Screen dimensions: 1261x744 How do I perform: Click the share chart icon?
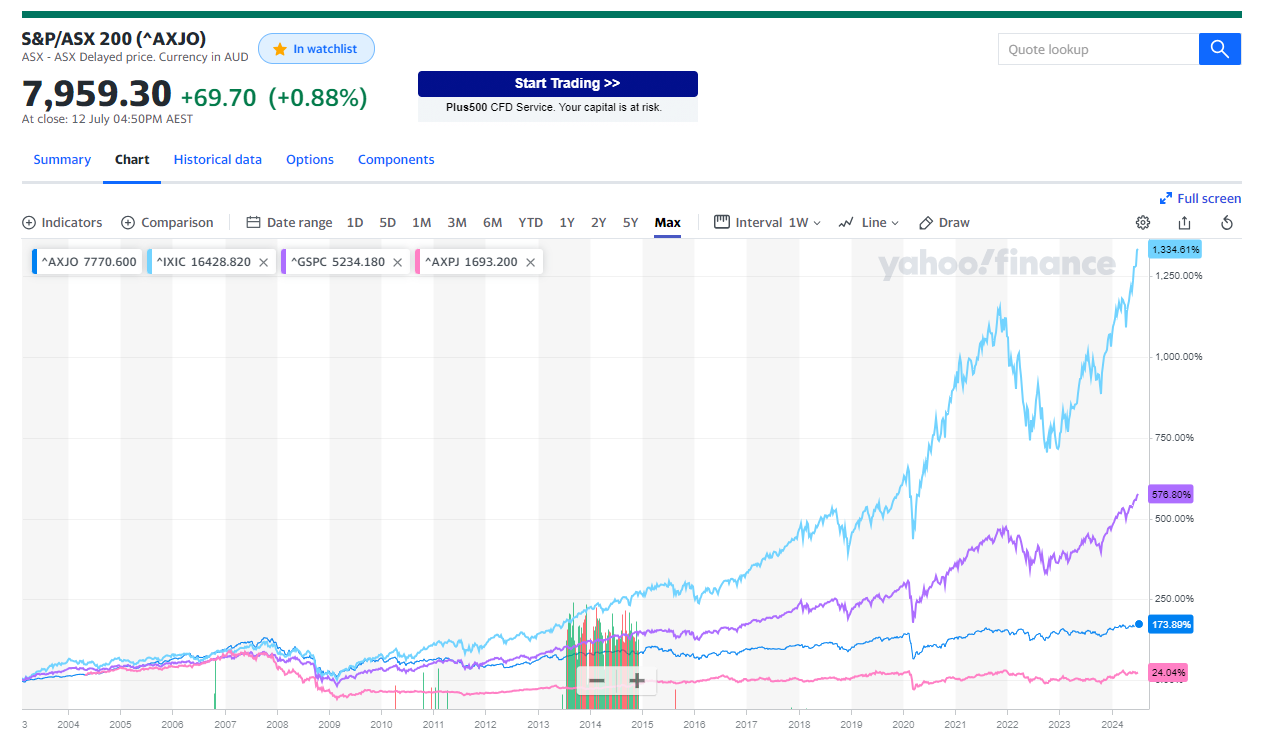coord(1184,223)
